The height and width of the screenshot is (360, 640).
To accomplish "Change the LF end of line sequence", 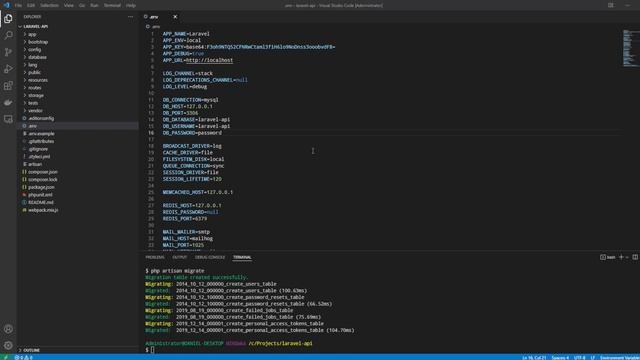I will point(593,358).
